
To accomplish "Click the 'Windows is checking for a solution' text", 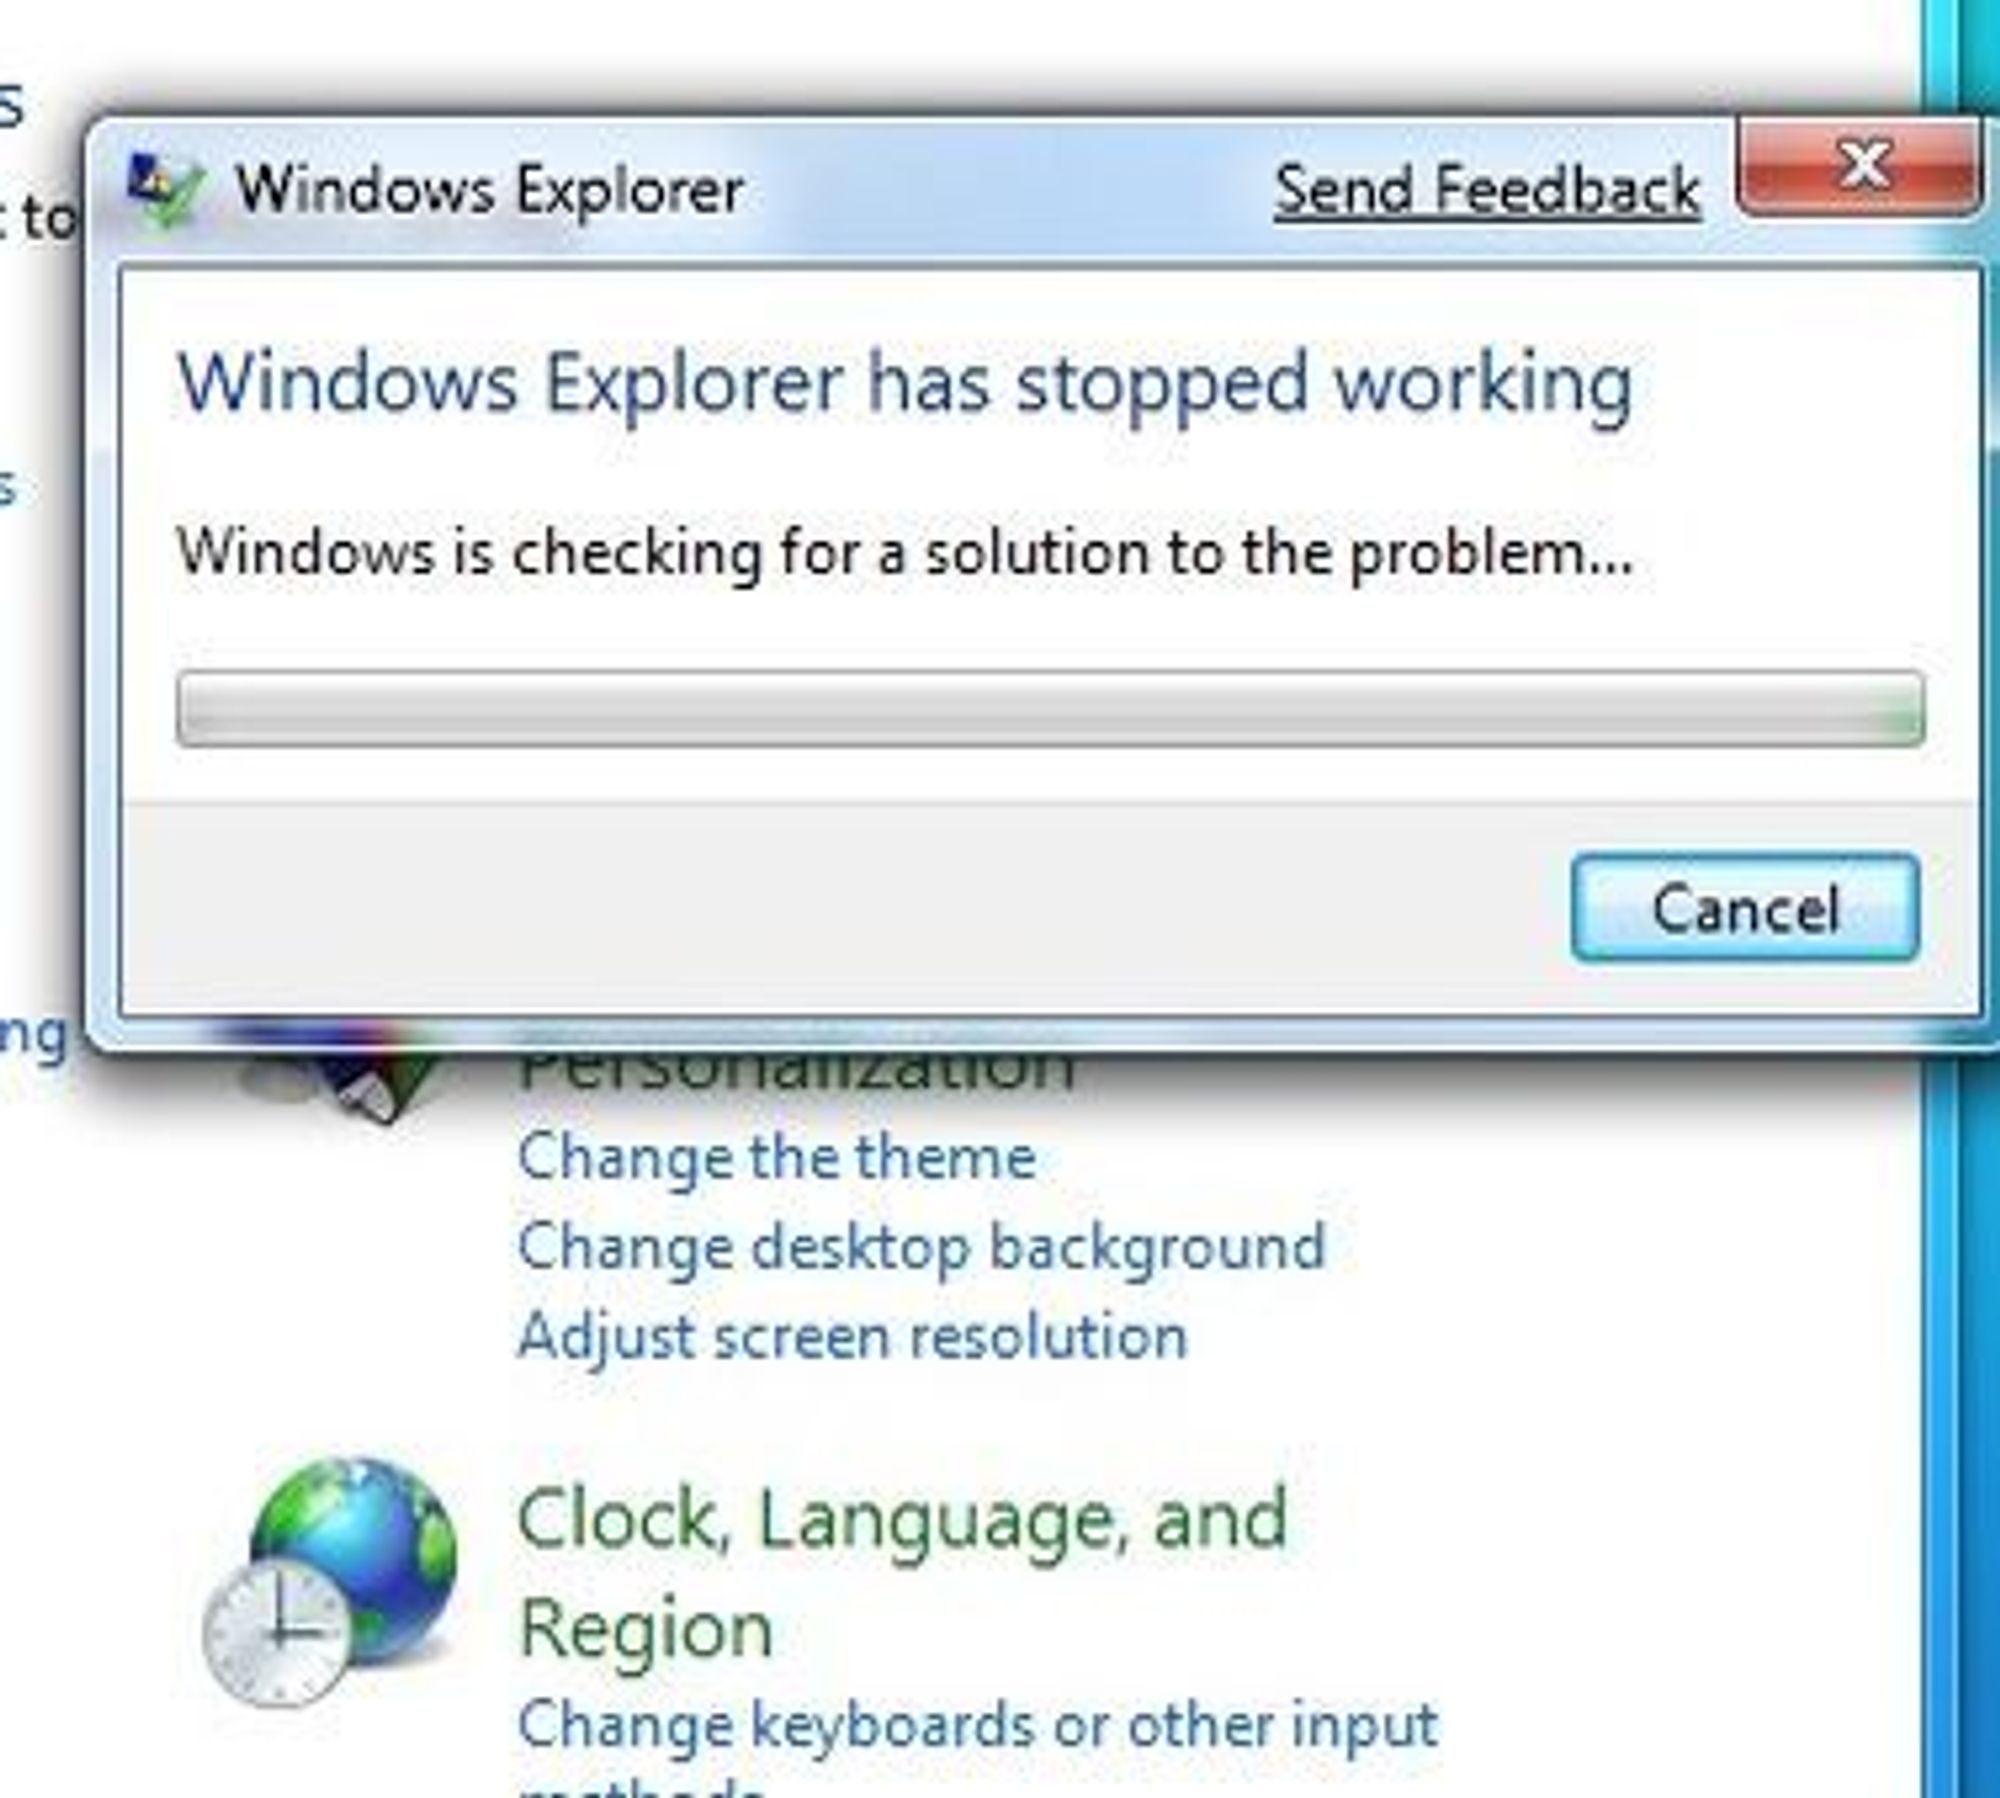I will tap(905, 552).
